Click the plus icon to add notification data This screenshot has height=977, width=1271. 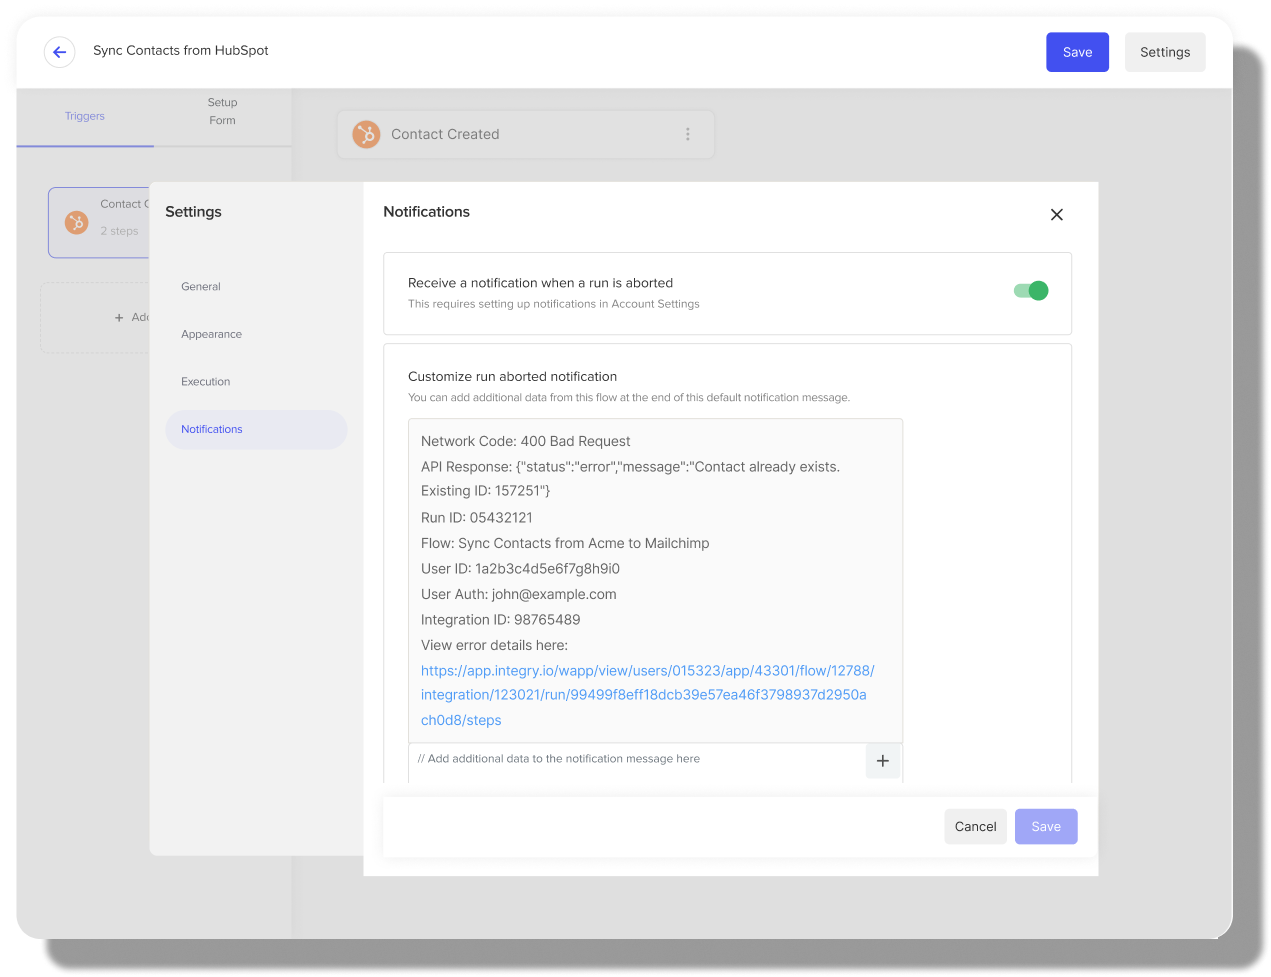(883, 761)
